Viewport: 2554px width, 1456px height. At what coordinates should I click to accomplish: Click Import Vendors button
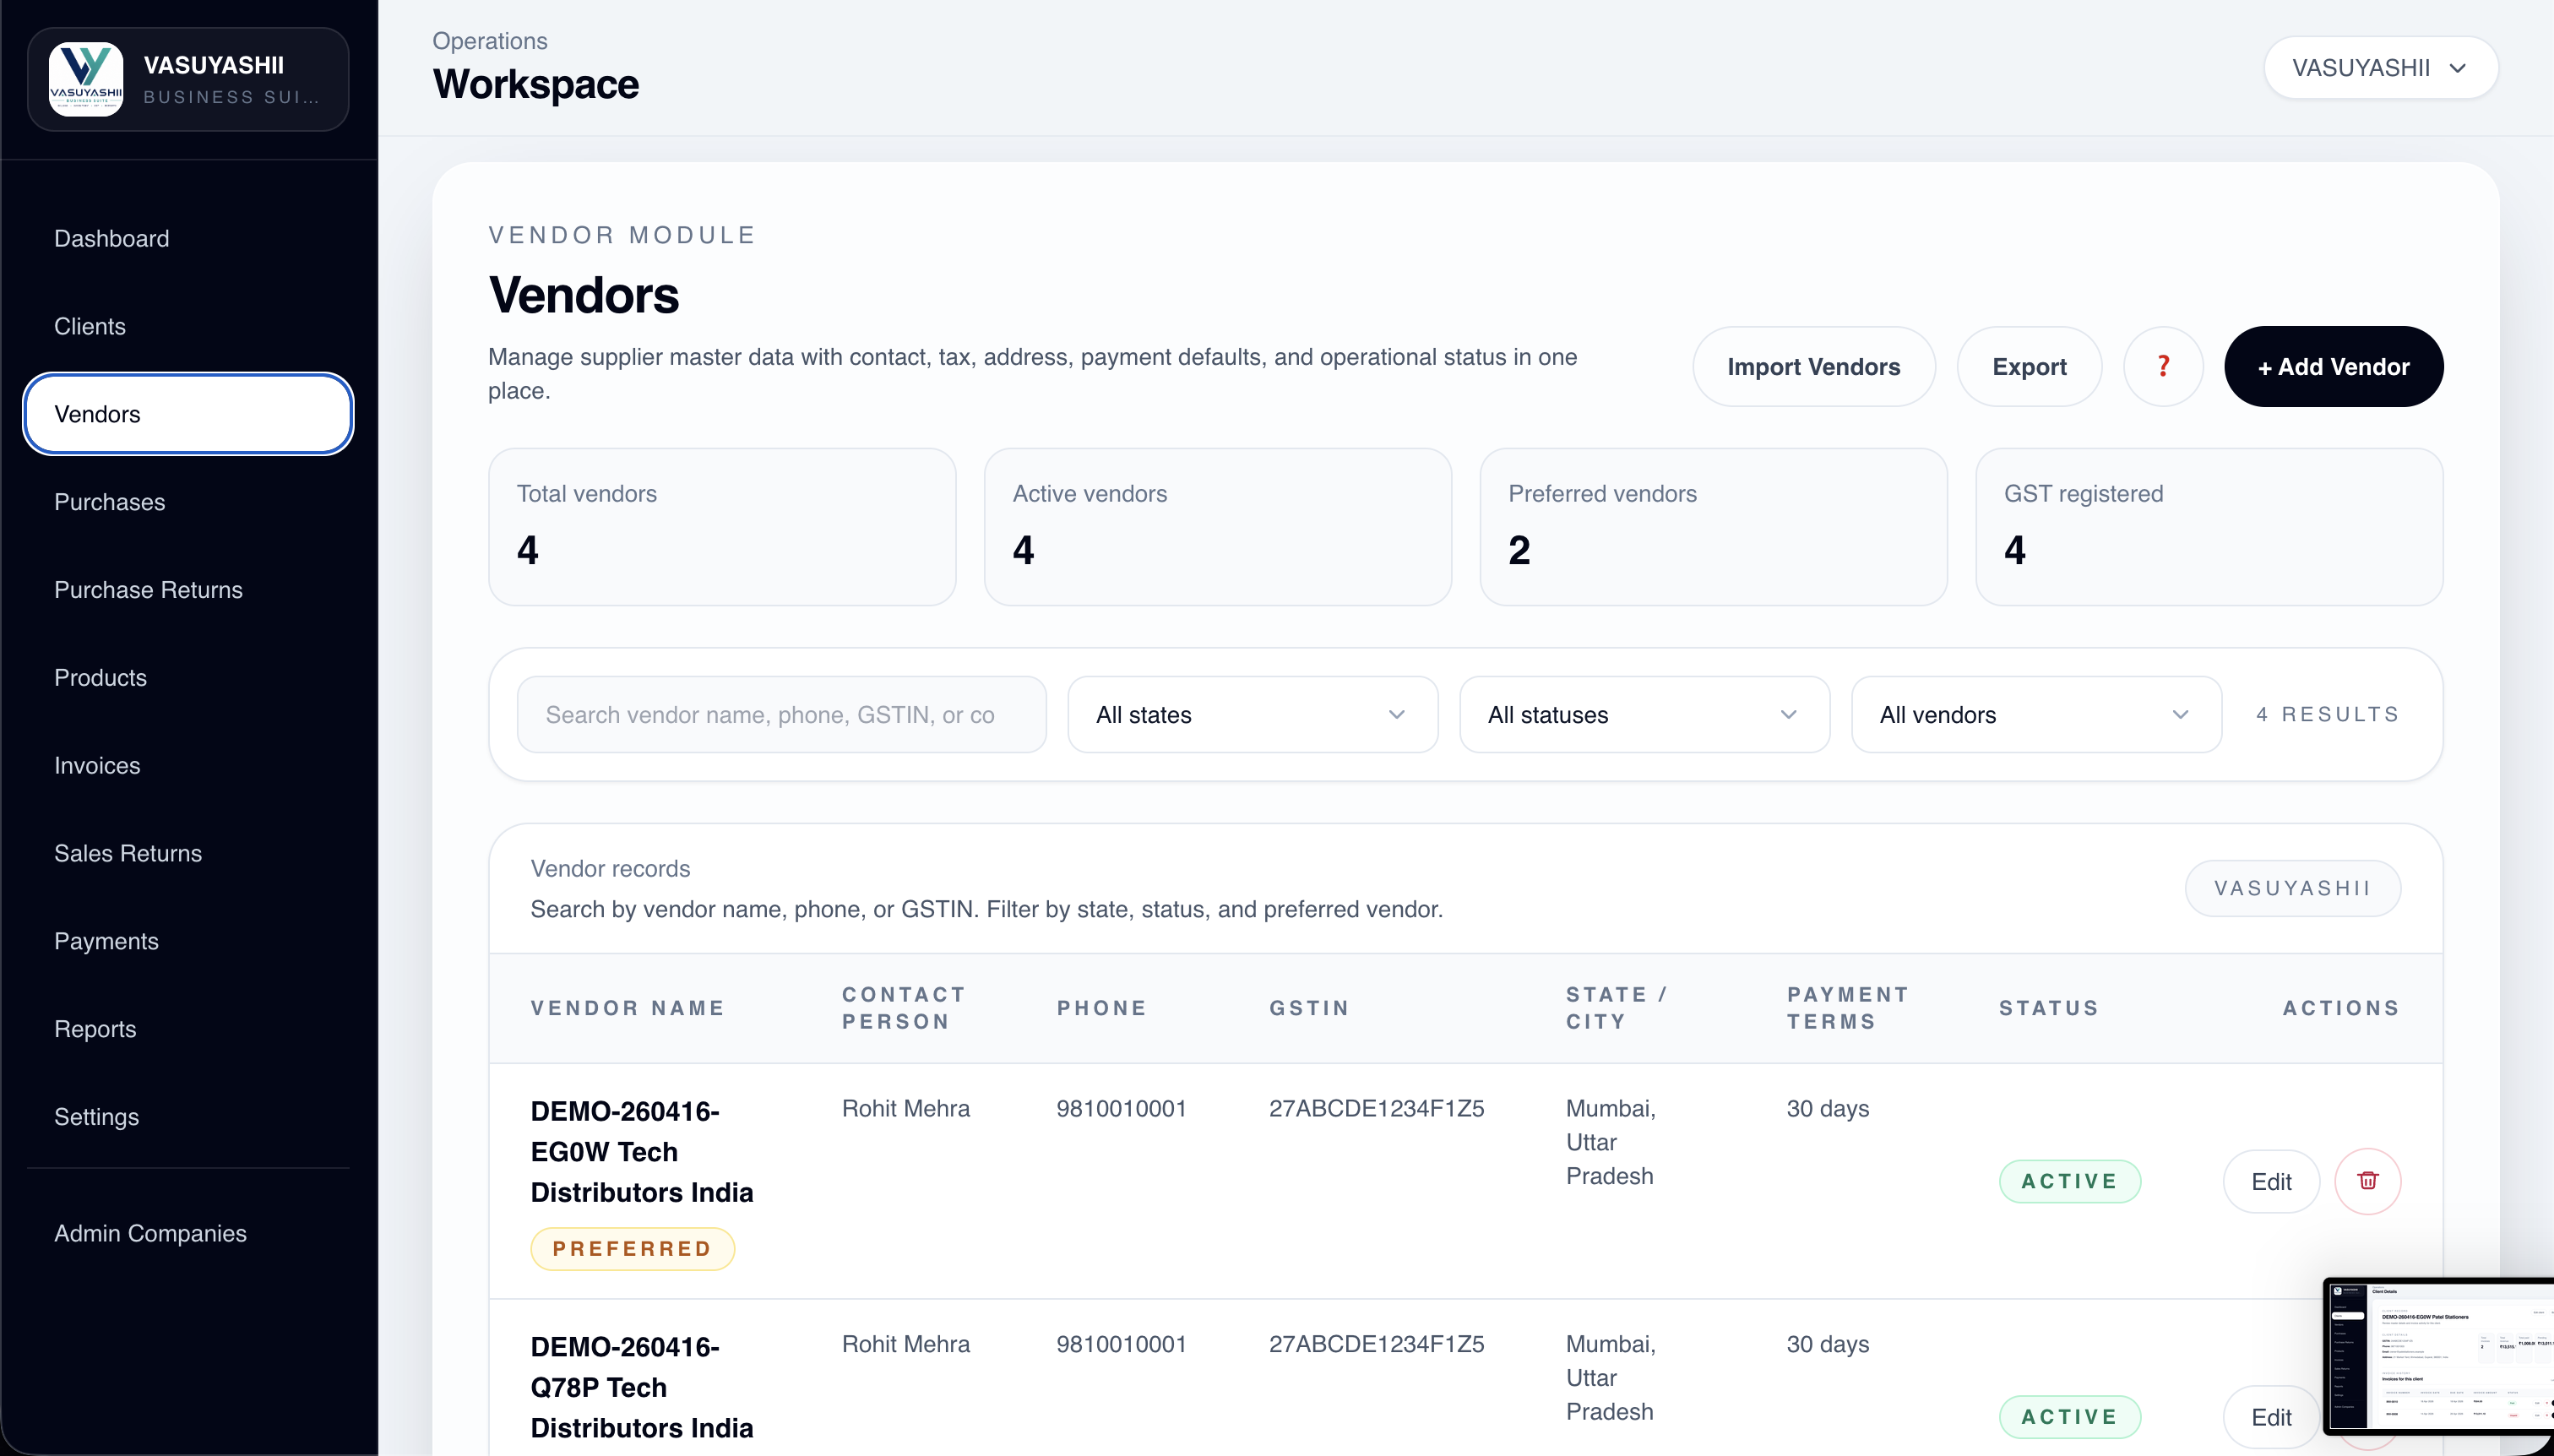click(x=1813, y=366)
